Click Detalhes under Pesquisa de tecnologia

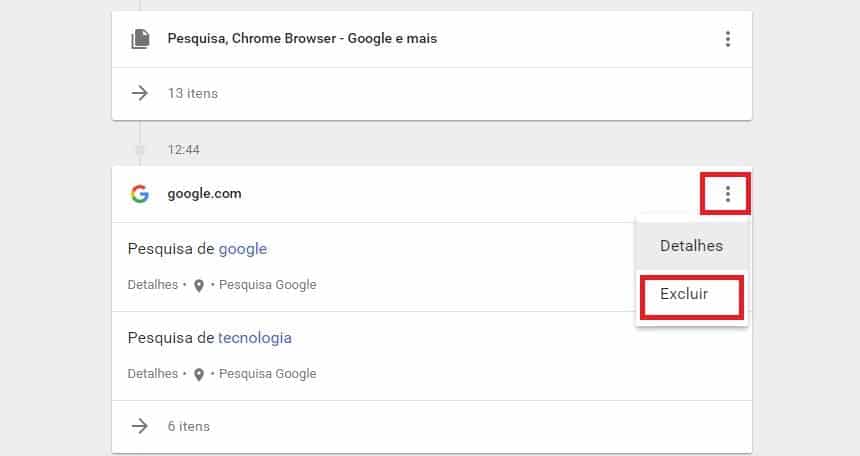click(x=152, y=374)
